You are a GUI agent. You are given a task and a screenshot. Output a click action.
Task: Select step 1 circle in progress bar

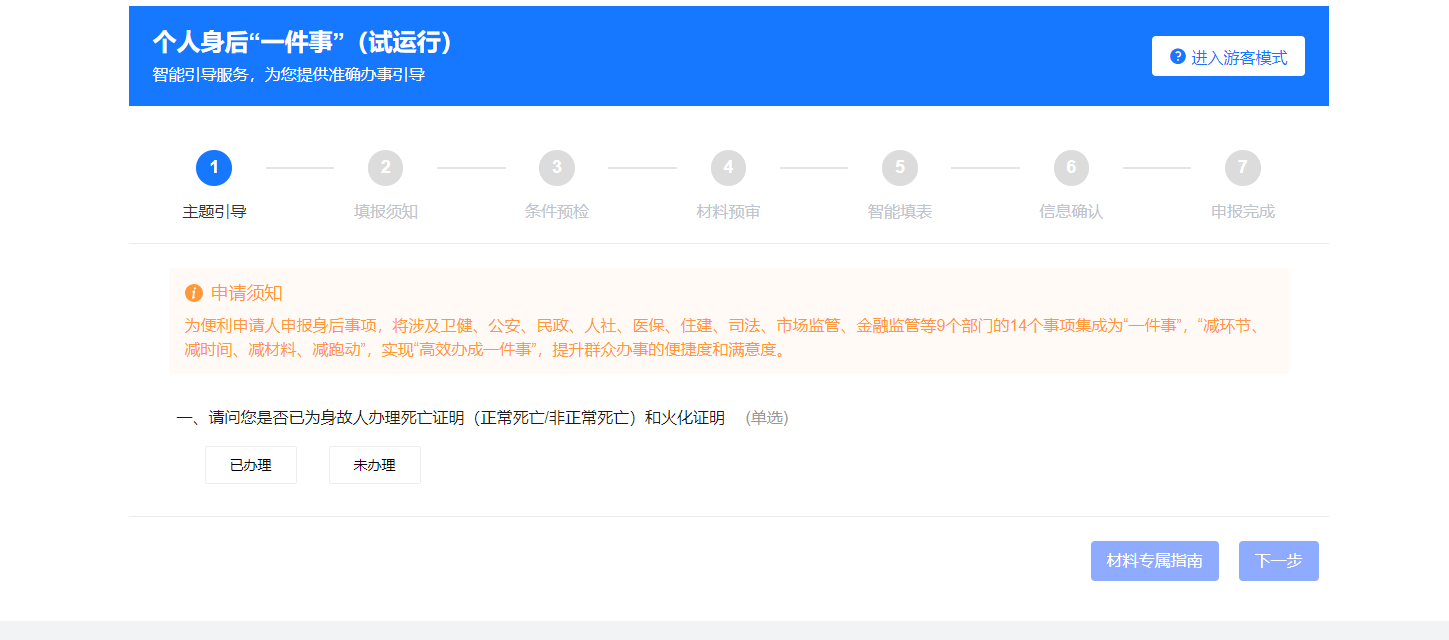pyautogui.click(x=214, y=168)
